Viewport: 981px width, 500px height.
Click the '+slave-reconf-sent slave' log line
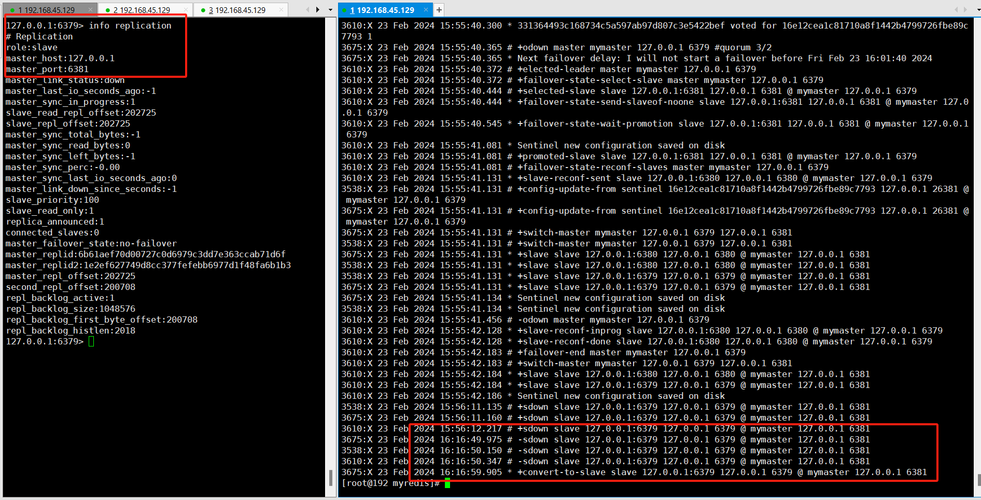click(637, 178)
